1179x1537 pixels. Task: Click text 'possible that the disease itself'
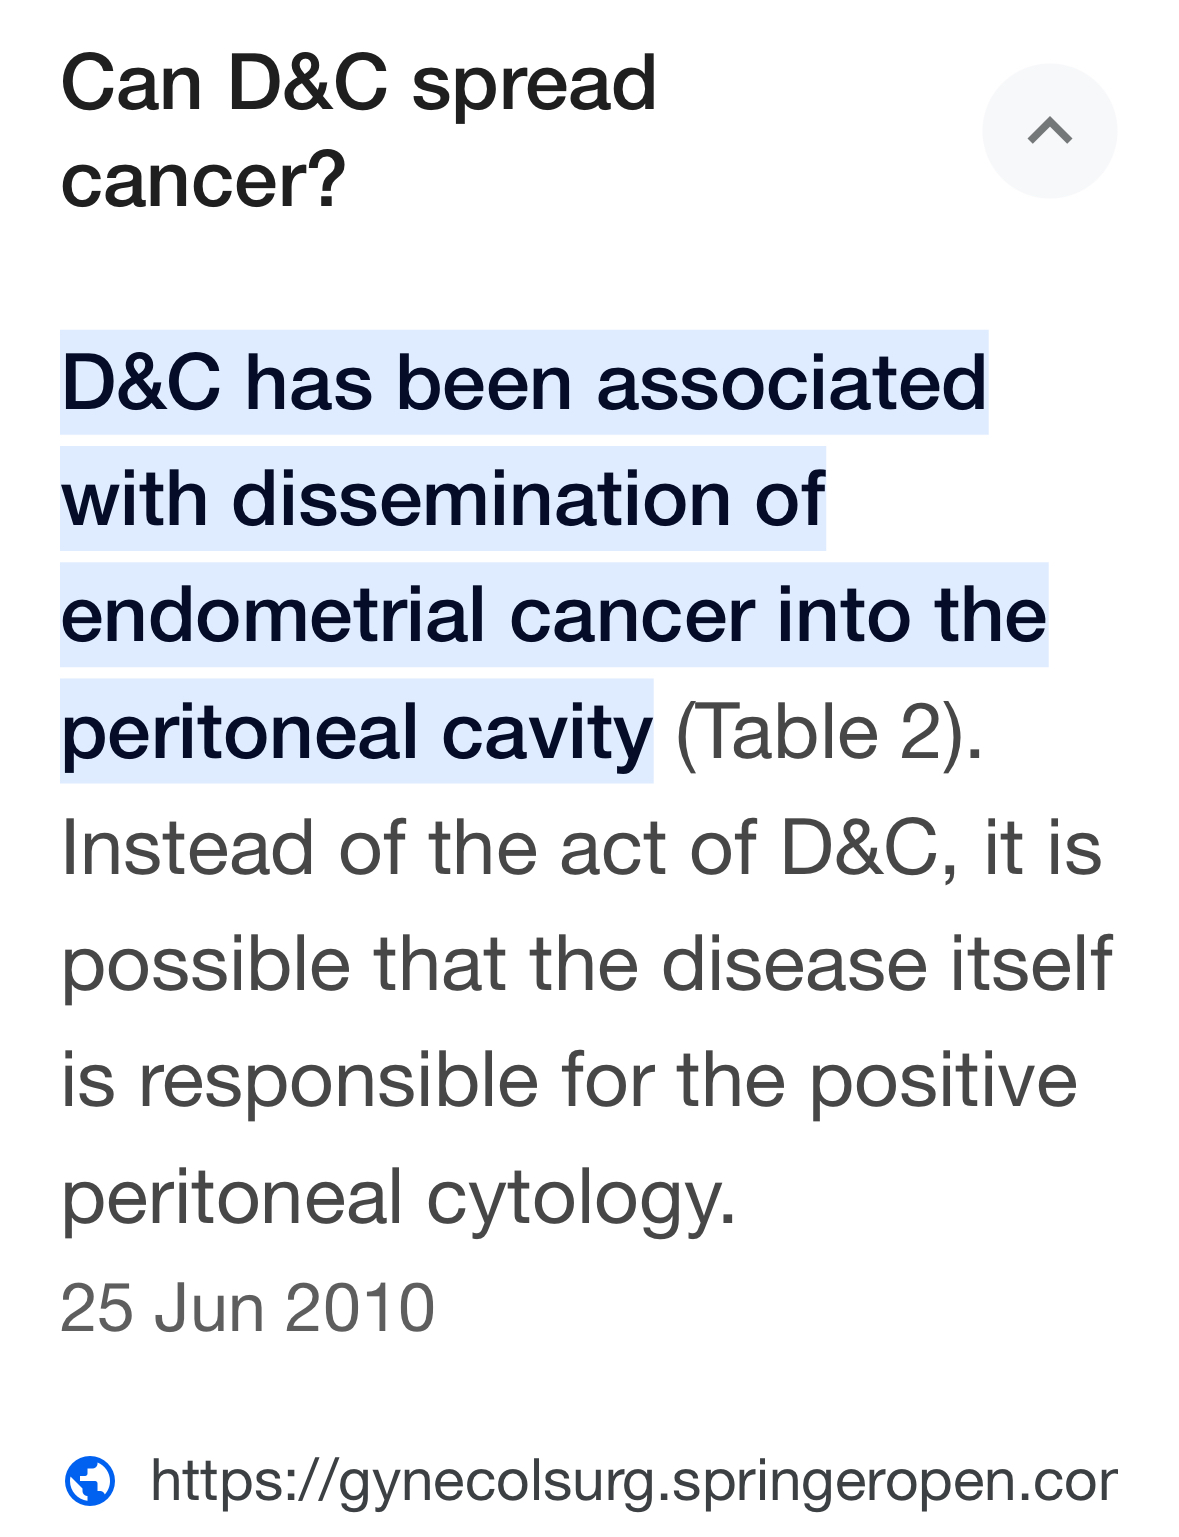pos(587,964)
